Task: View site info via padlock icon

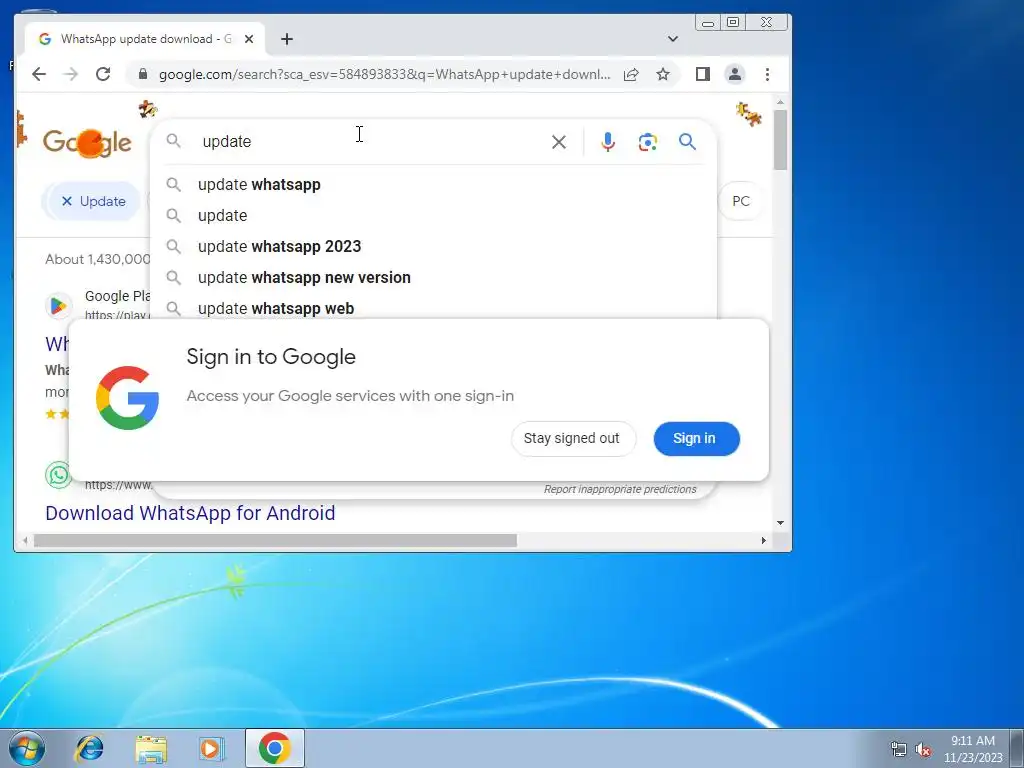Action: pos(143,74)
